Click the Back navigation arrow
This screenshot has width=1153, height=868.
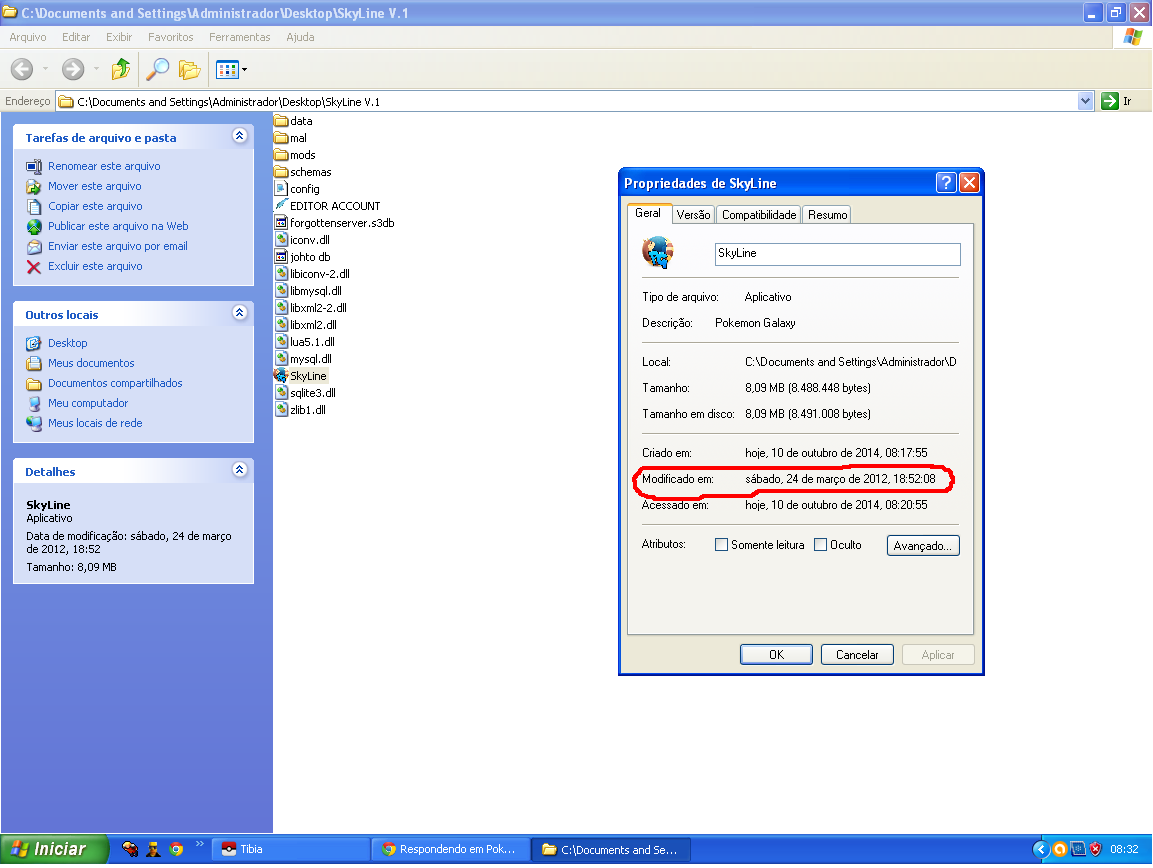22,69
